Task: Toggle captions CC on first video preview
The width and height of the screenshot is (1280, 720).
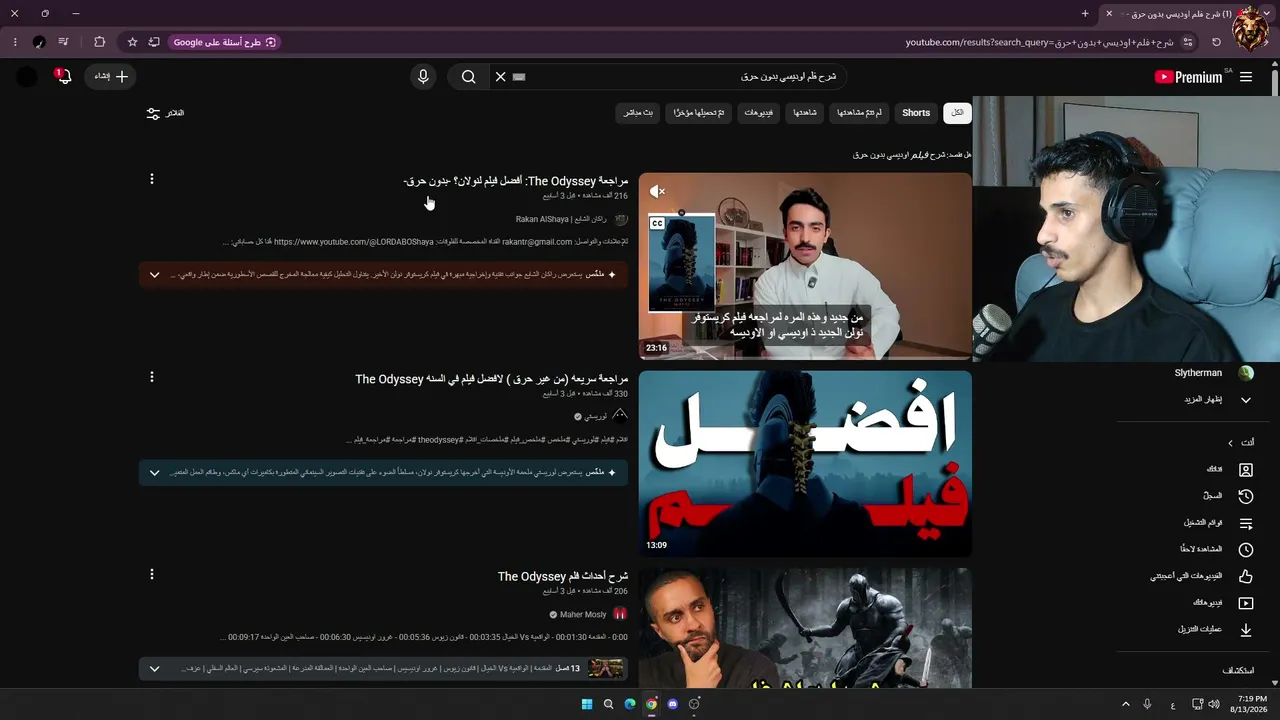Action: (x=657, y=223)
